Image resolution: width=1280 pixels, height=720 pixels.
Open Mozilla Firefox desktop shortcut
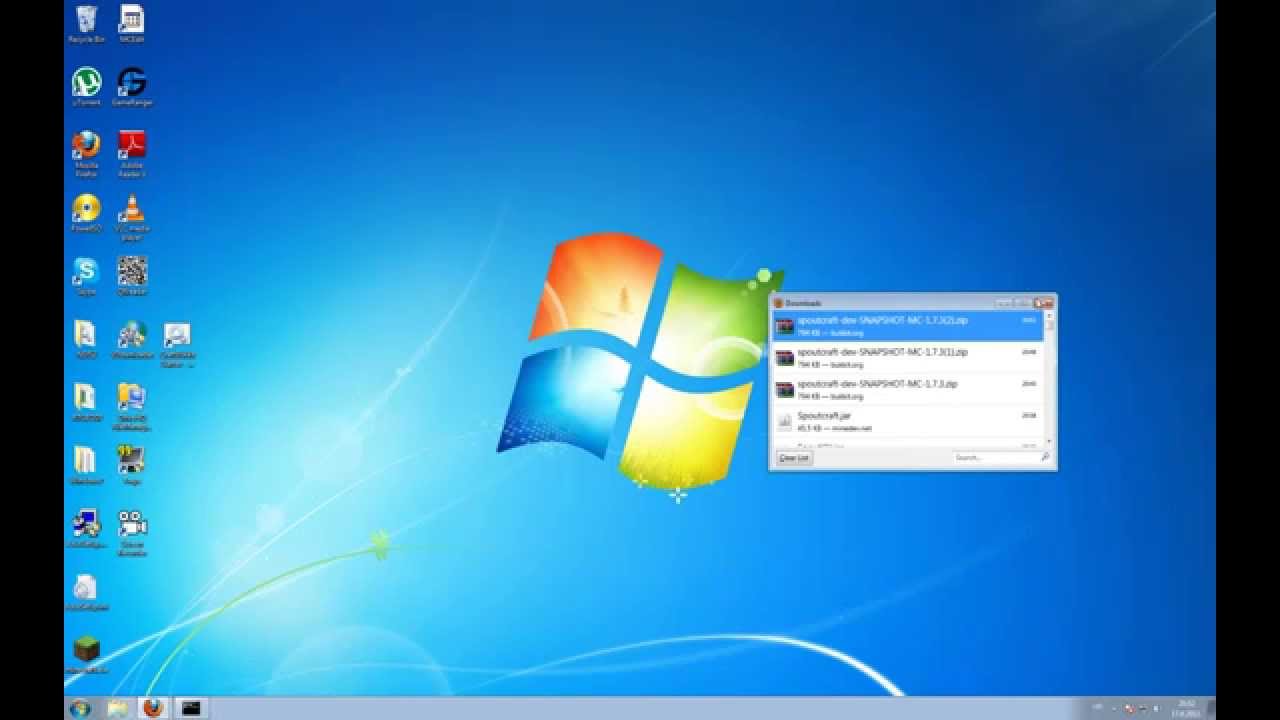coord(87,152)
